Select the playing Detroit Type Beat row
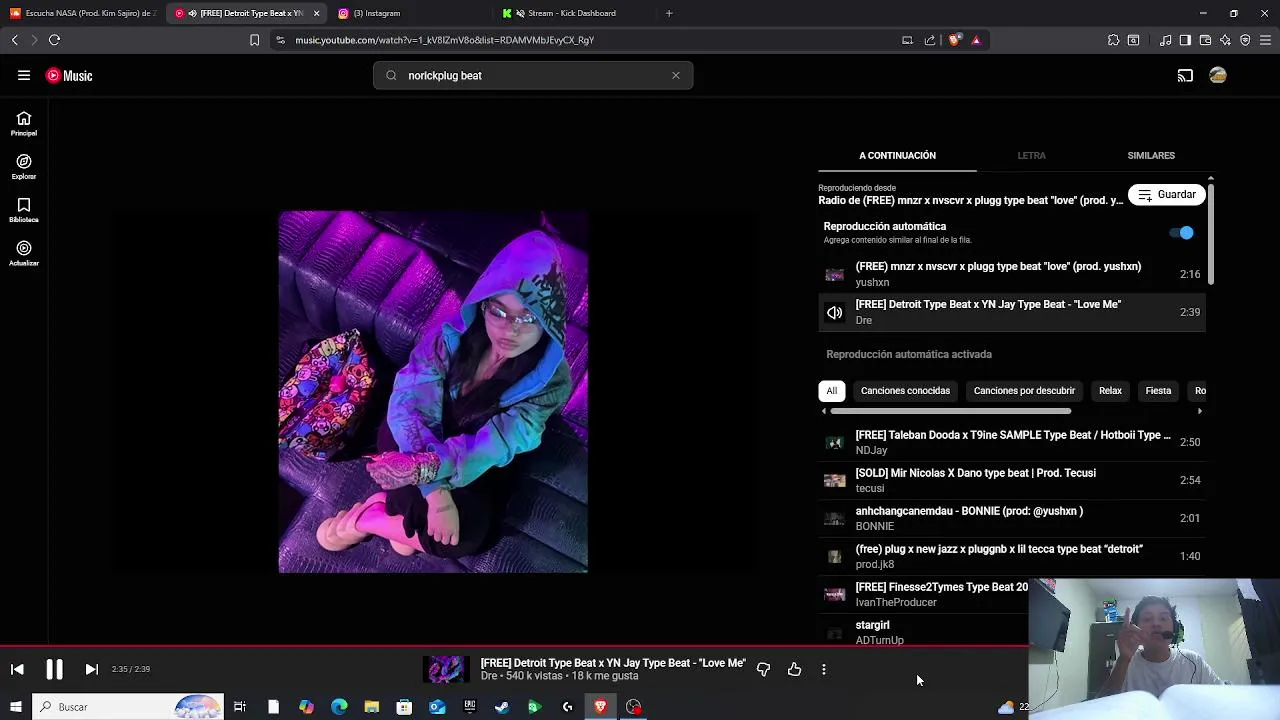Viewport: 1280px width, 720px height. [1012, 312]
